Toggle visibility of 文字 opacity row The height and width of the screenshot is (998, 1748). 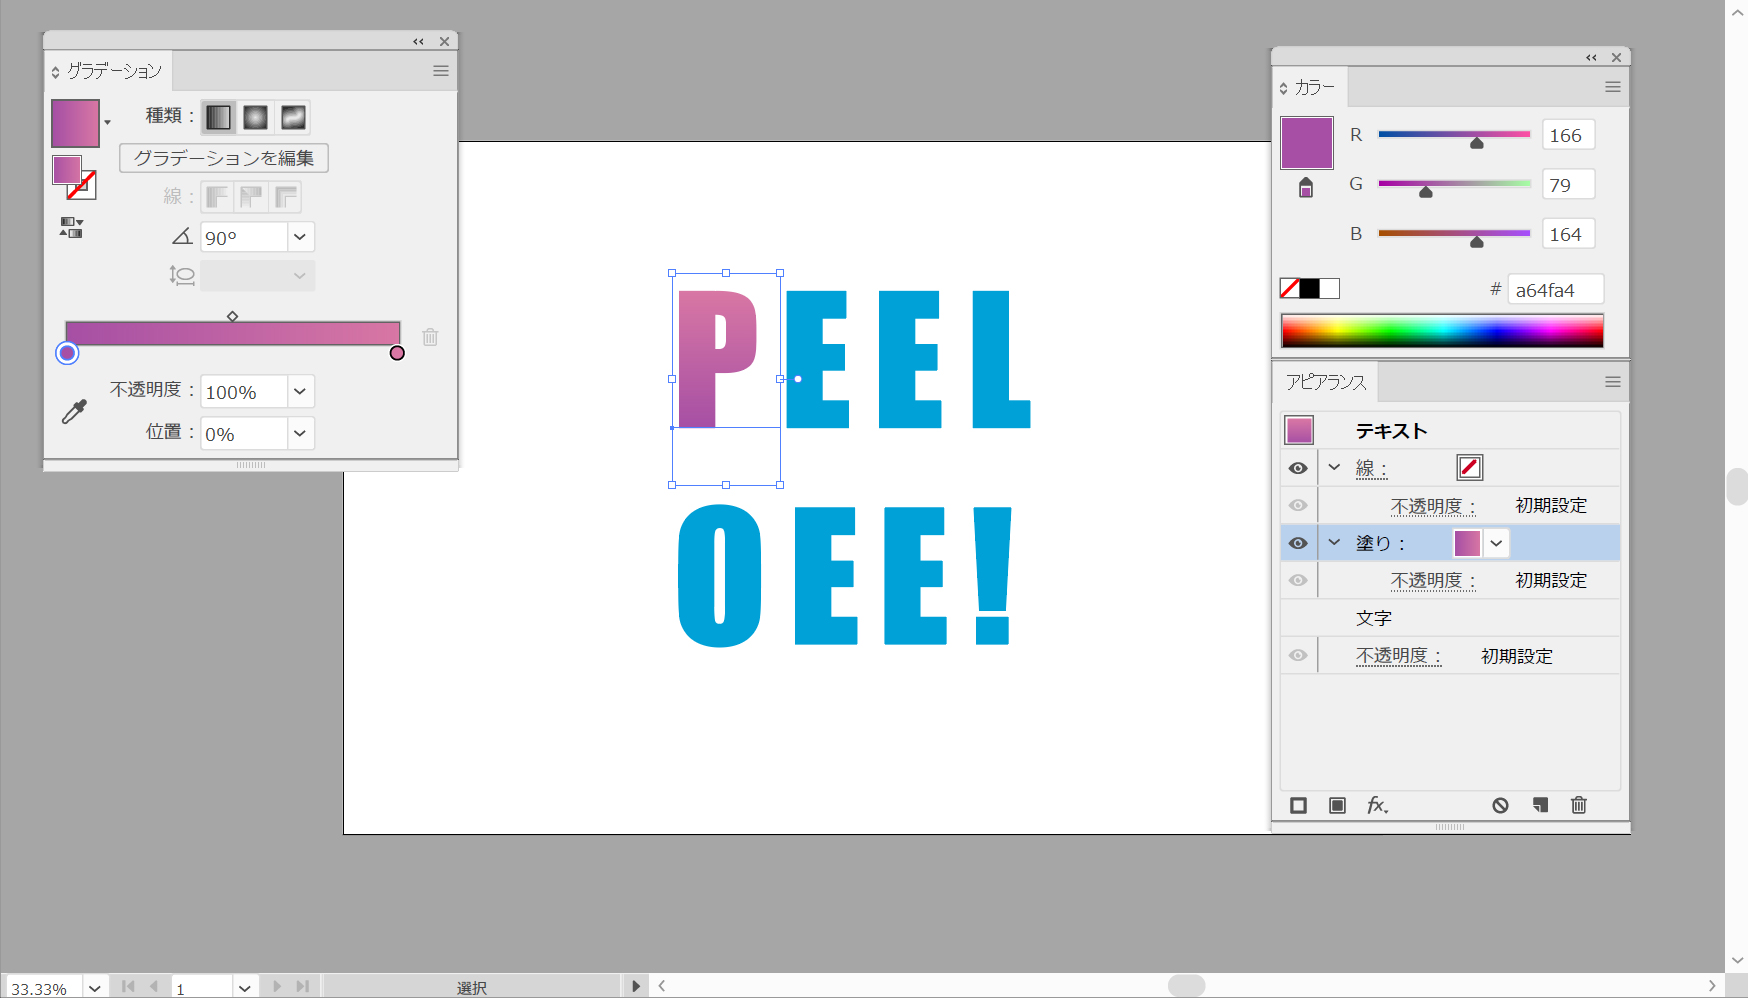(x=1298, y=656)
